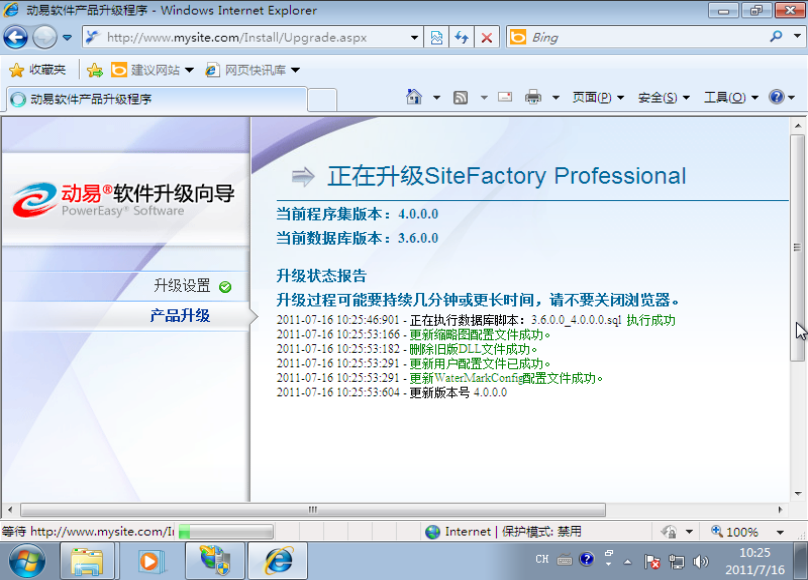This screenshot has height=580, width=808.
Task: Click the Windows Start orb
Action: click(29, 561)
